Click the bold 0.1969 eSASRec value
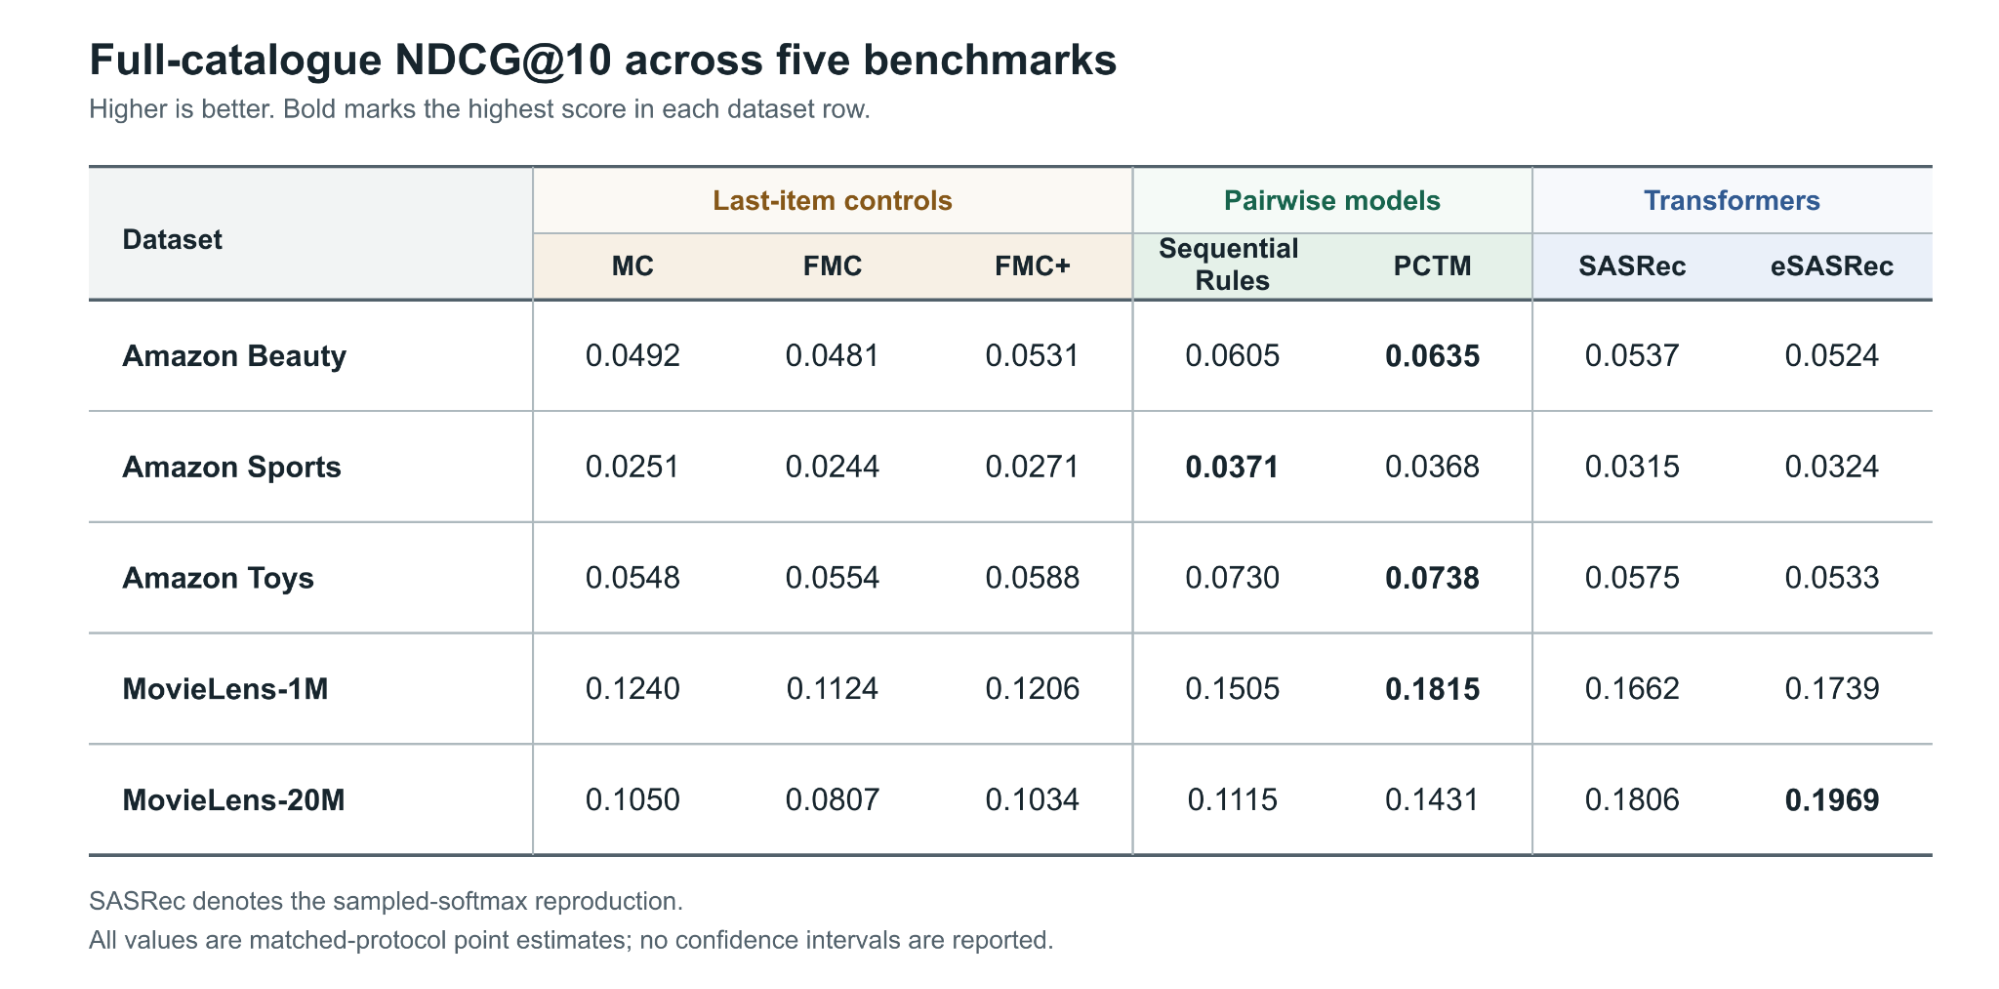Image resolution: width=1999 pixels, height=989 pixels. tap(1832, 800)
